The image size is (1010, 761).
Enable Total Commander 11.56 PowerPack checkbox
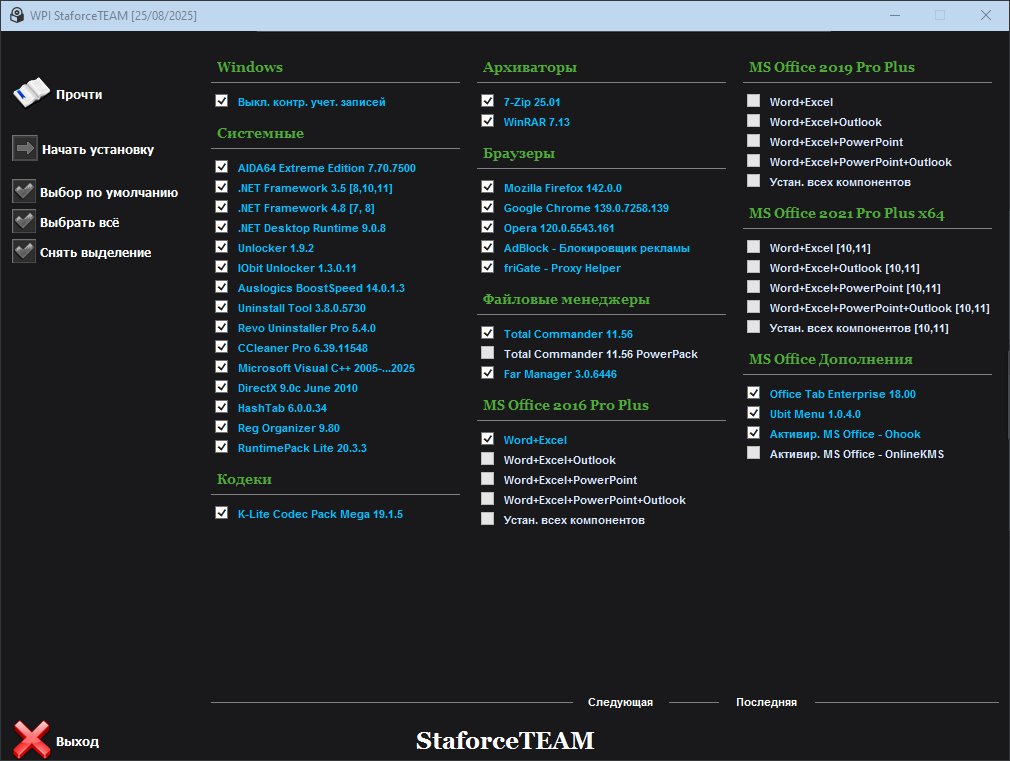coord(488,353)
